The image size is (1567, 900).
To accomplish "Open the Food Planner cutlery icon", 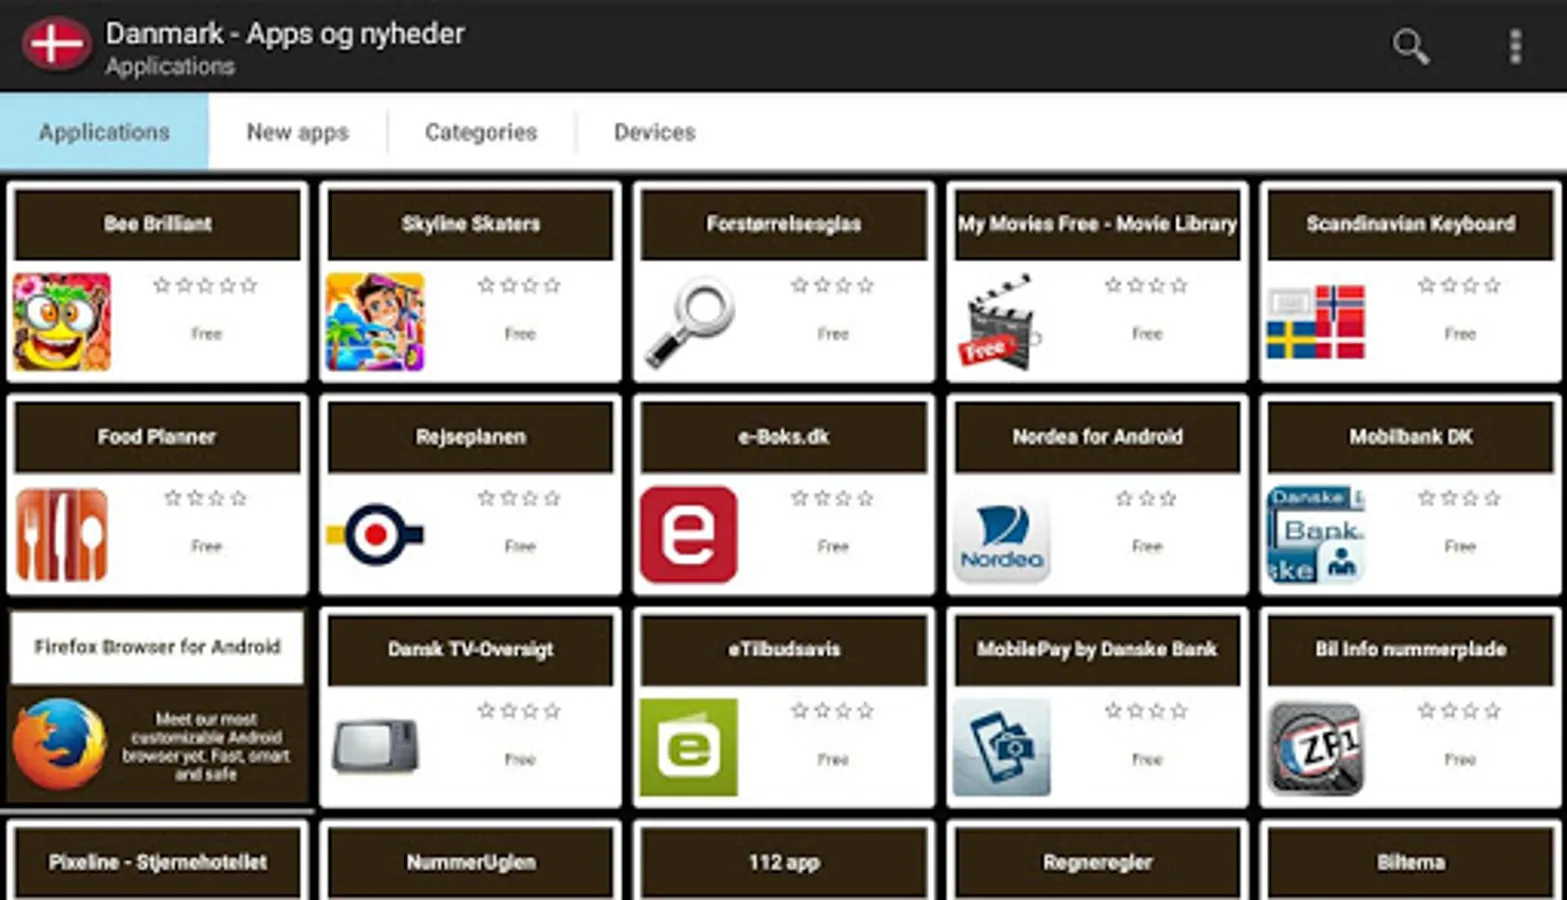I will (62, 535).
